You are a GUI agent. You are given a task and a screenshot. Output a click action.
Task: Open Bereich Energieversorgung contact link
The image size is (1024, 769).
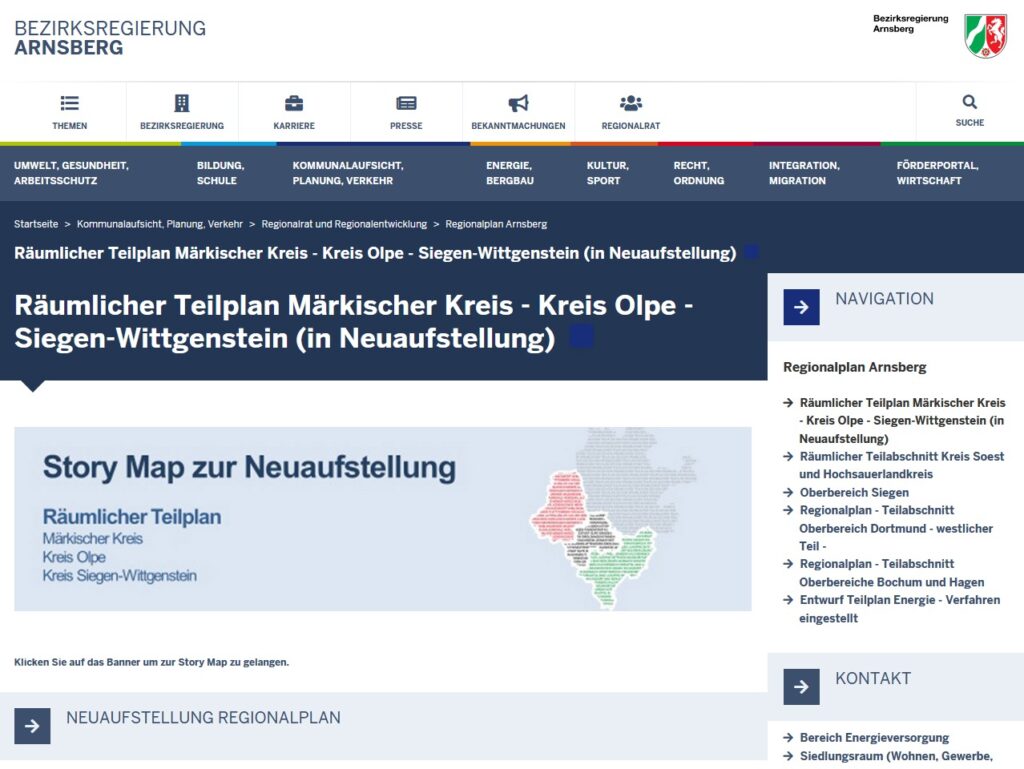click(x=874, y=738)
